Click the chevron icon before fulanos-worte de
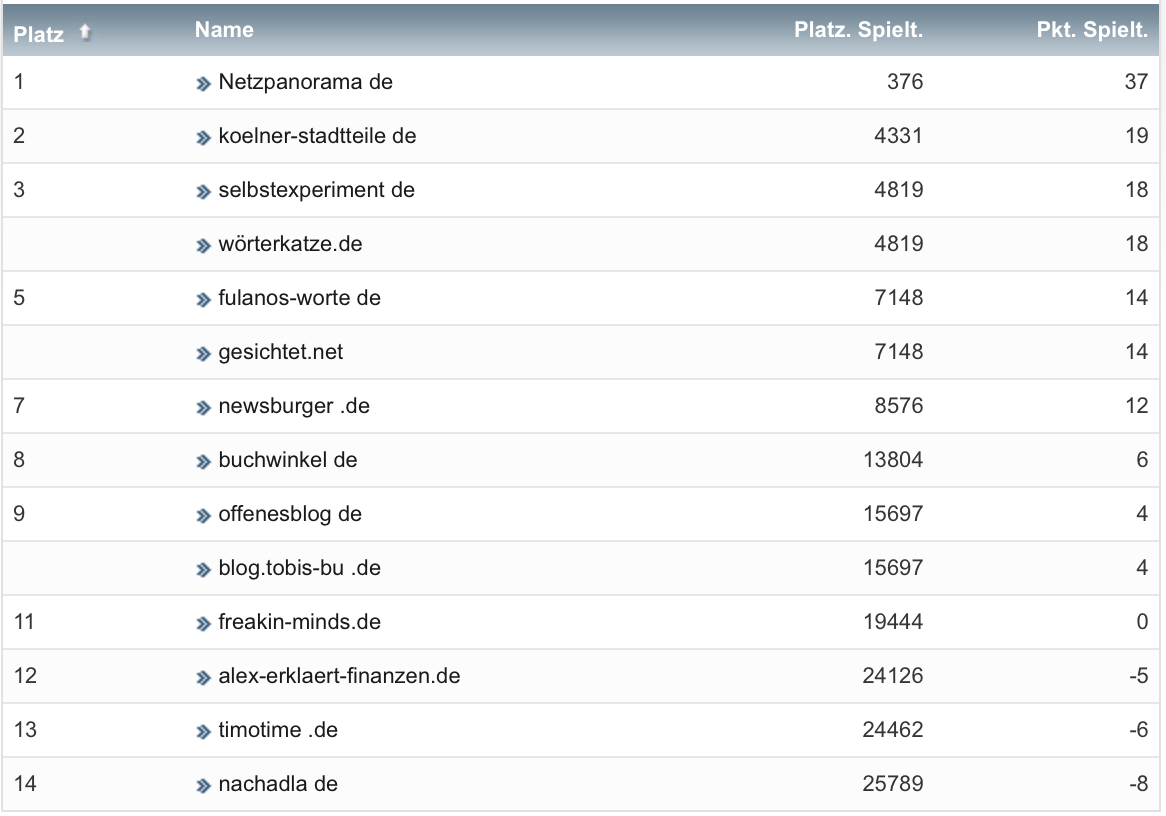Screen dimensions: 1166x816 [x=204, y=300]
